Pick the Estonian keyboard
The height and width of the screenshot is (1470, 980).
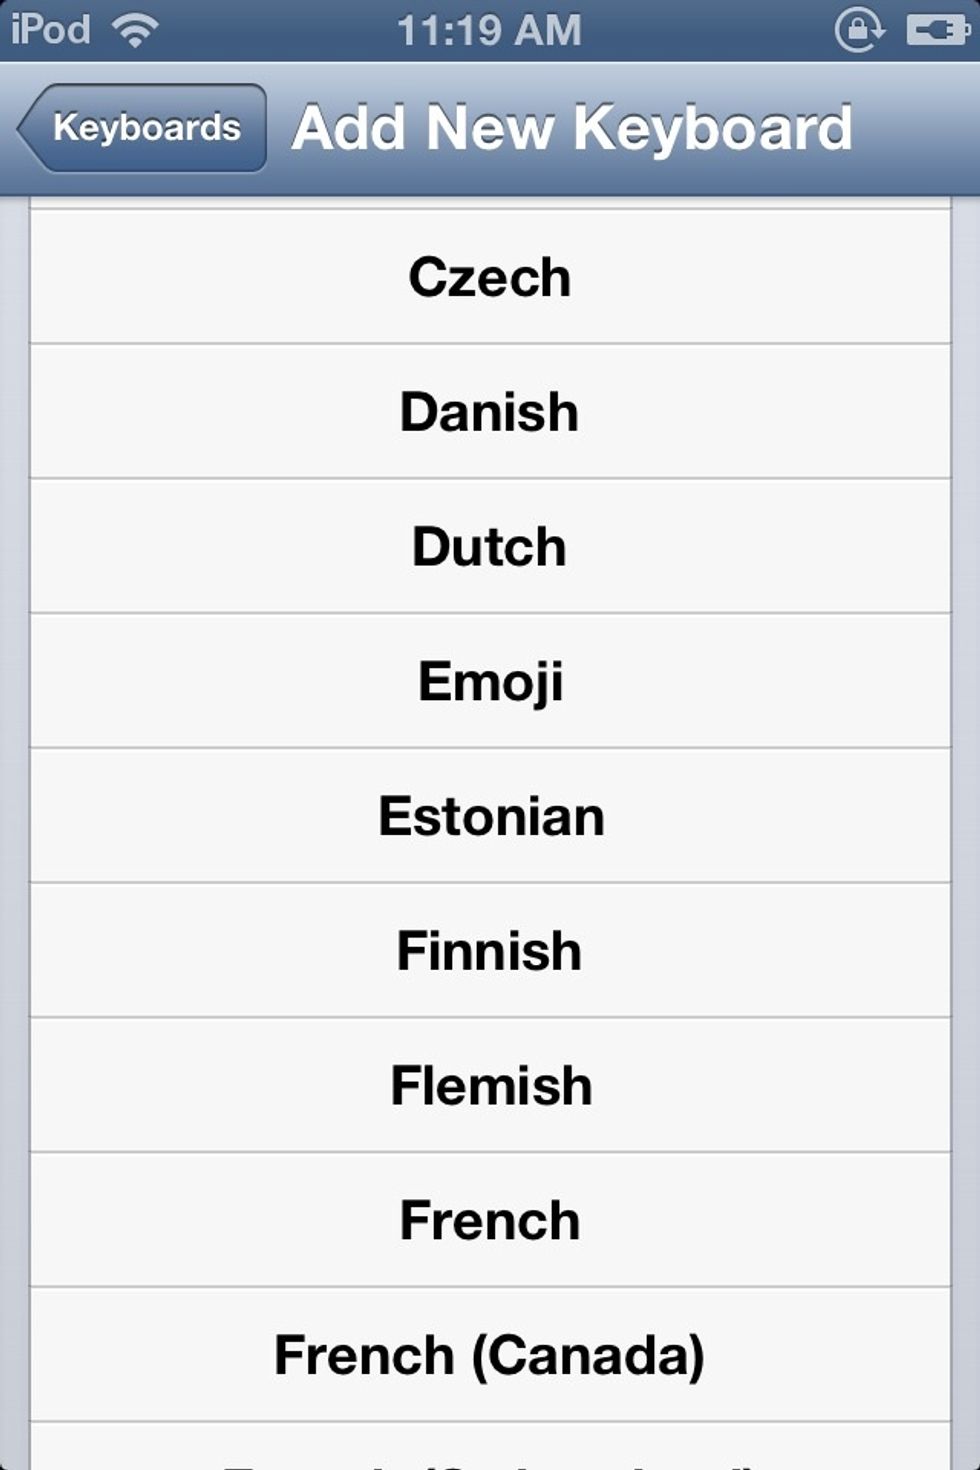point(490,816)
